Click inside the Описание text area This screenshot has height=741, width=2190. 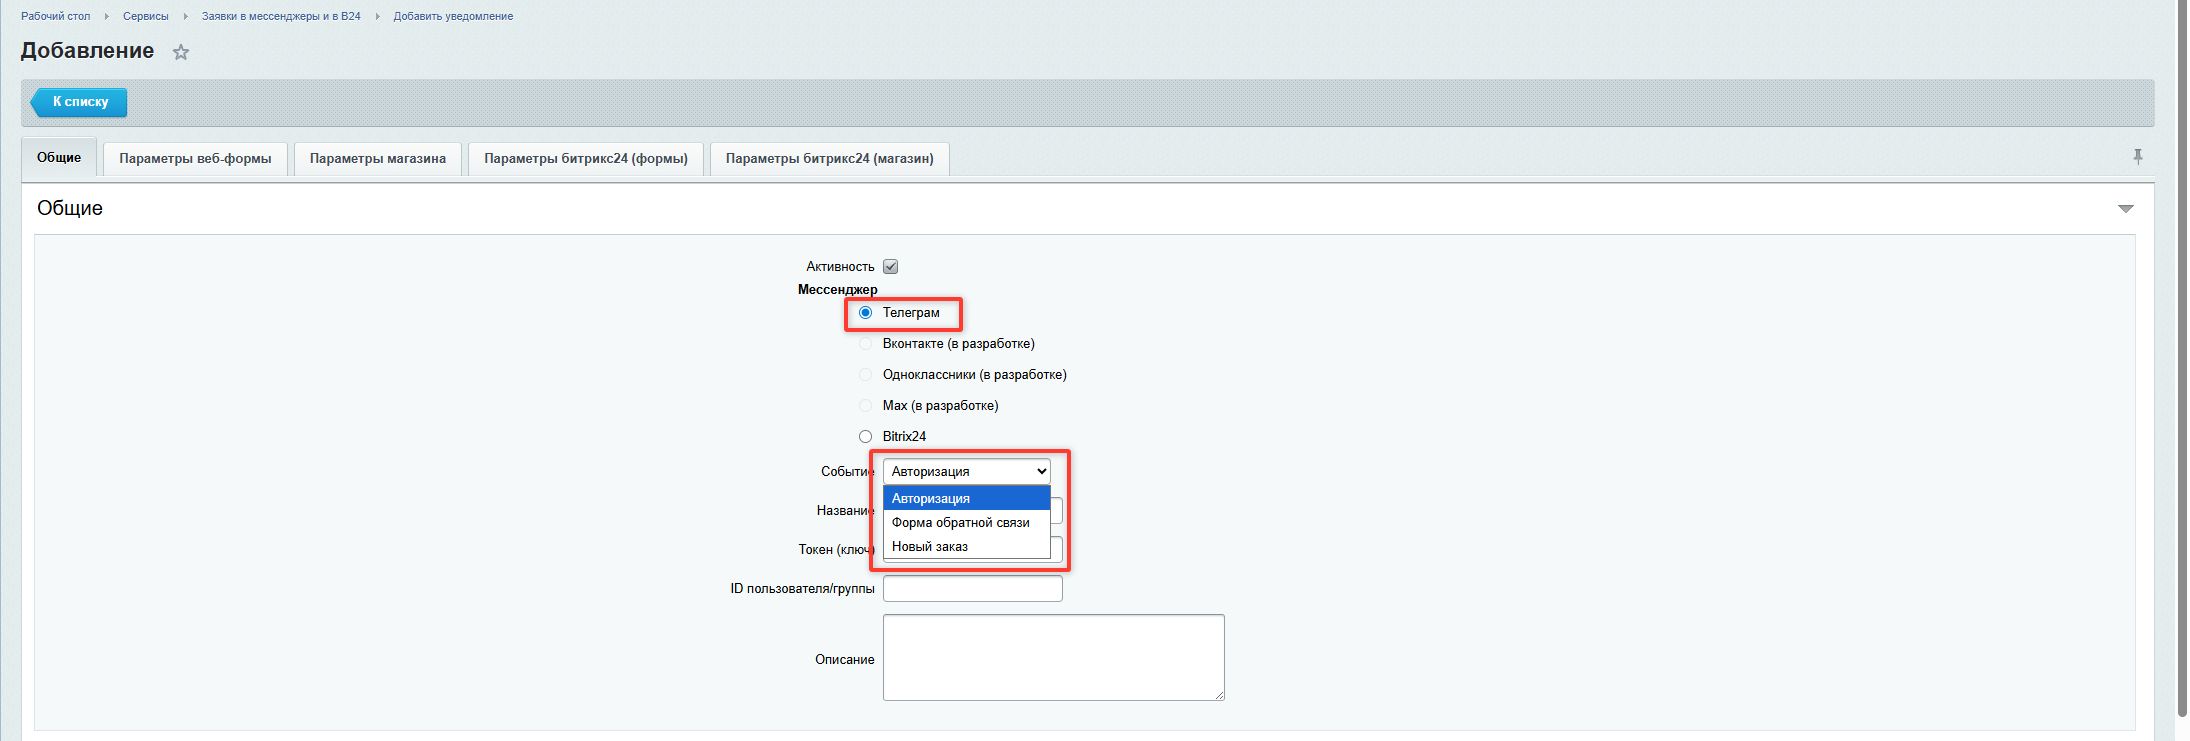pos(1053,657)
